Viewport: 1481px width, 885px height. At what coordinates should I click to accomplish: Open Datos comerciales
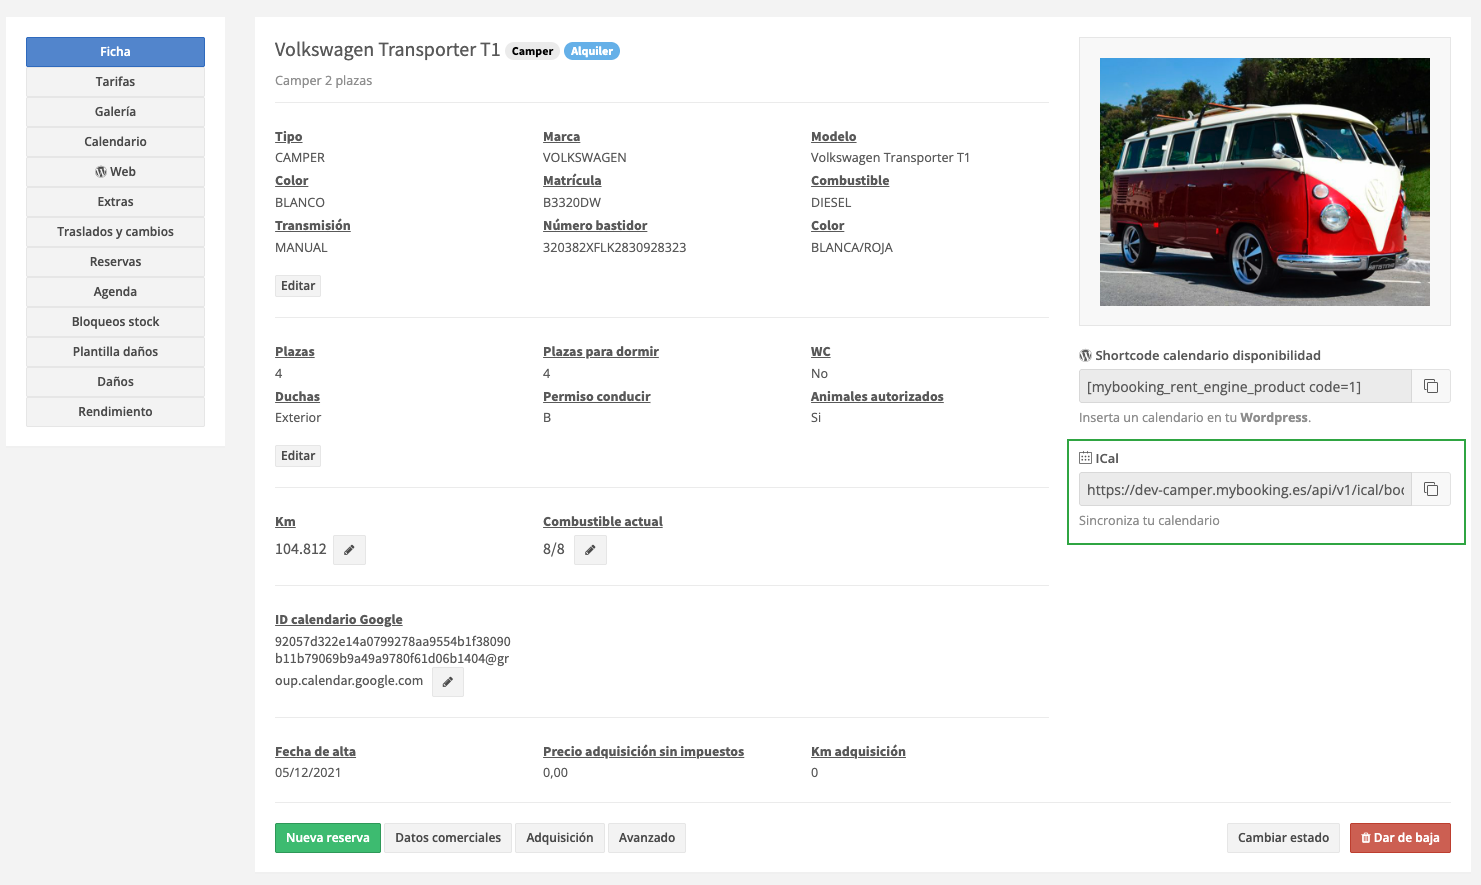(x=448, y=838)
